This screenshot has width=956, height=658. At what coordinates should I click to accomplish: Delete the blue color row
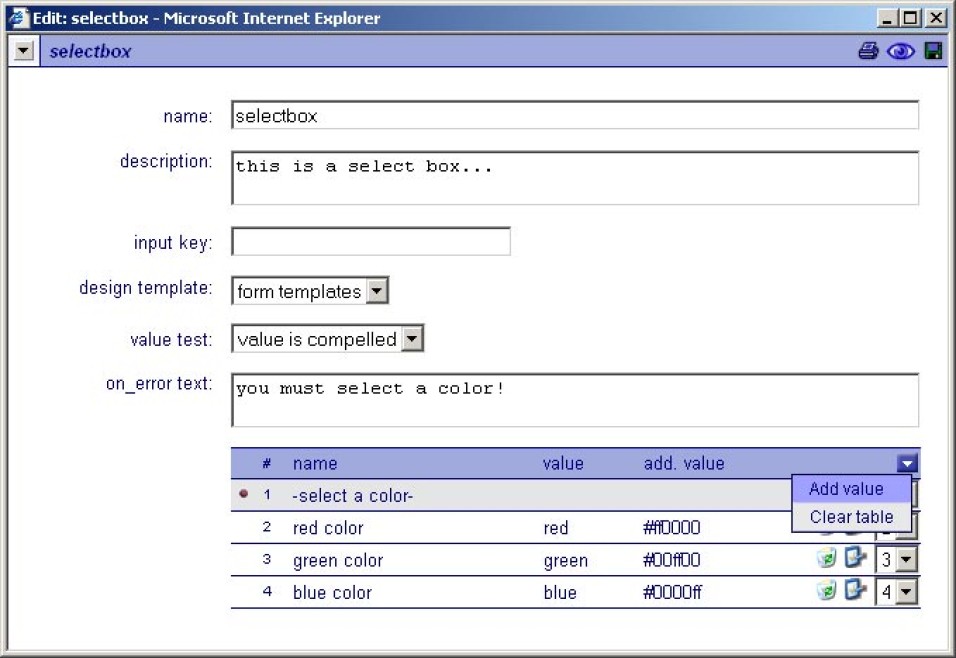pos(826,591)
